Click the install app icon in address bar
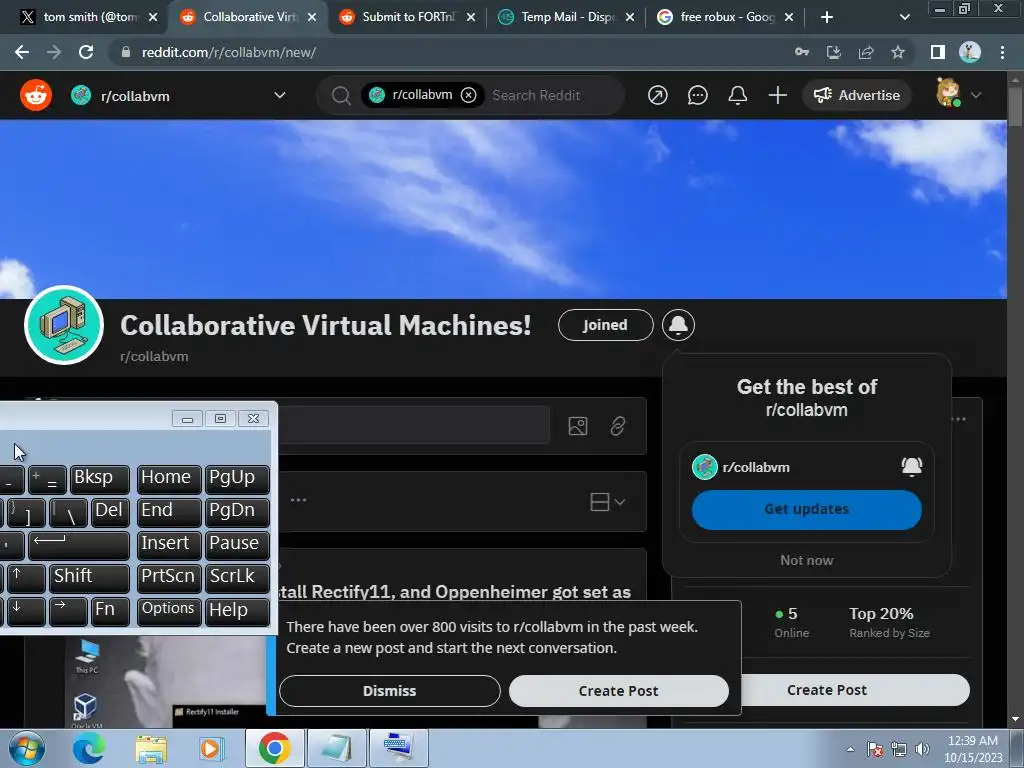Screen dimensions: 1024x768 [x=833, y=52]
